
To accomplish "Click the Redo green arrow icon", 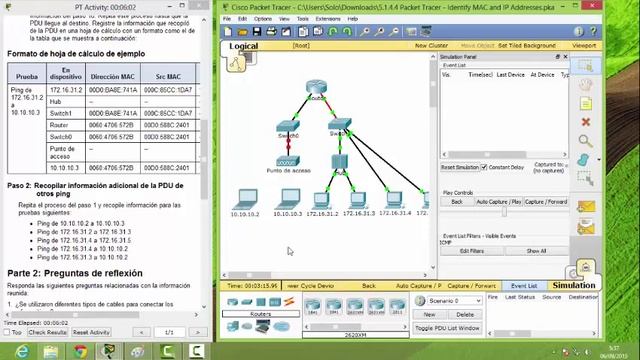I will point(347,31).
